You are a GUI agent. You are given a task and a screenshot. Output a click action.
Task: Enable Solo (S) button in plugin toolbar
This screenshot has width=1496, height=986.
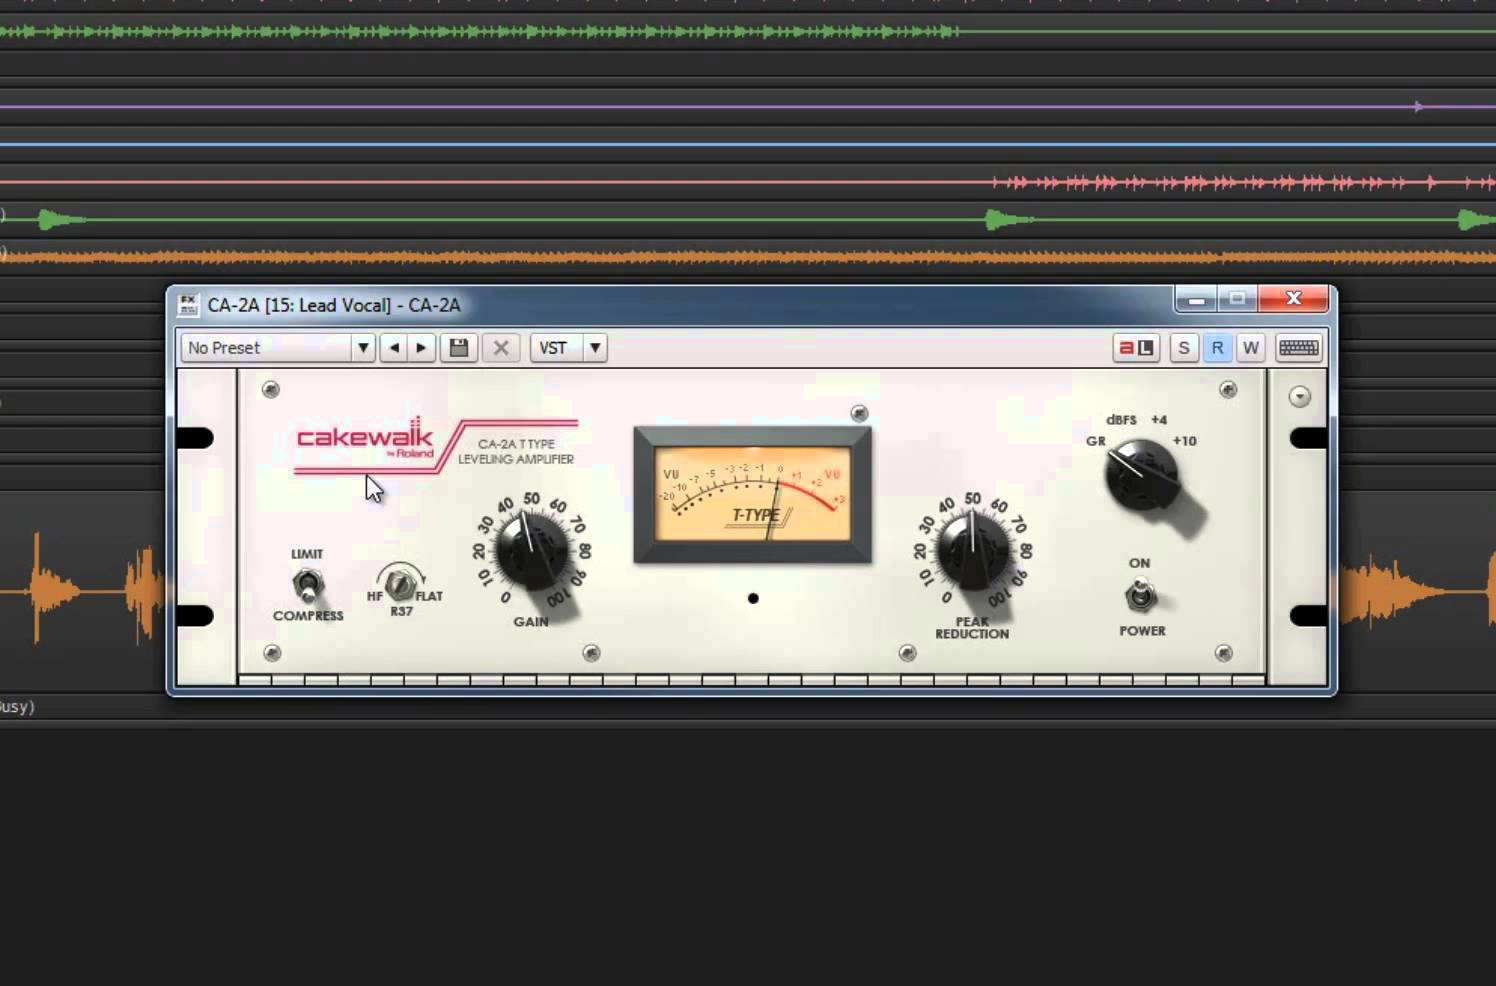(1184, 348)
